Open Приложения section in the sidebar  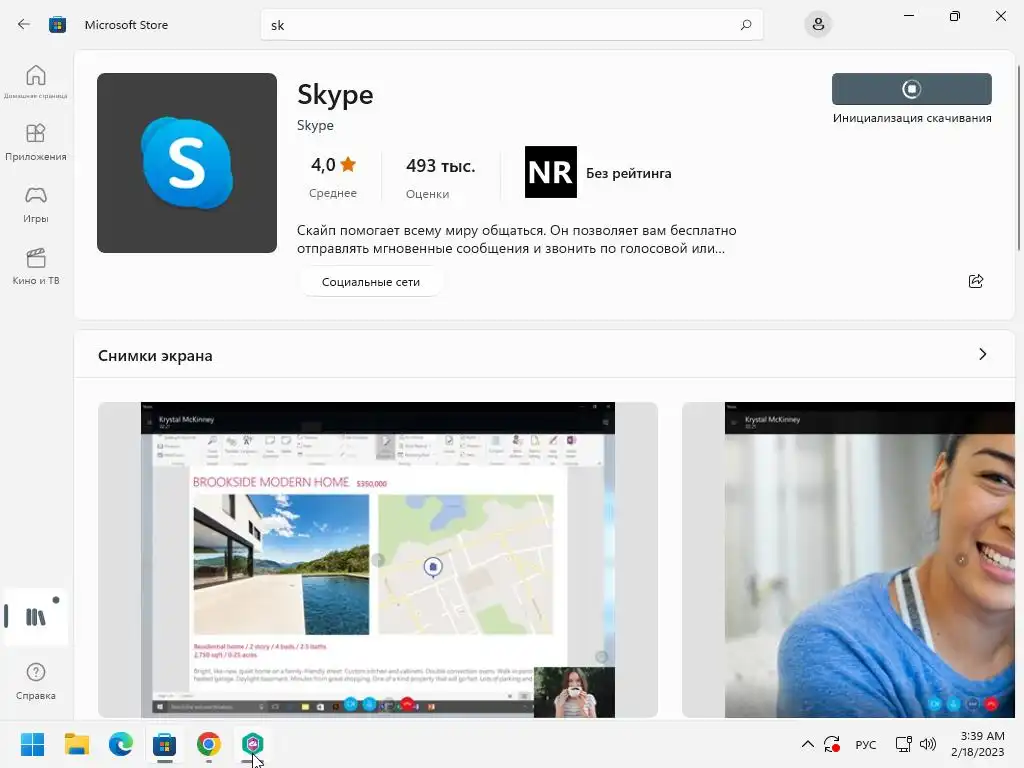pos(35,142)
